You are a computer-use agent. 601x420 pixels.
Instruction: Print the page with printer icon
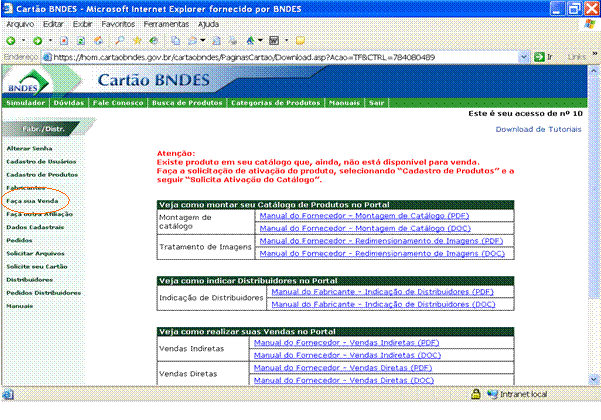point(233,41)
